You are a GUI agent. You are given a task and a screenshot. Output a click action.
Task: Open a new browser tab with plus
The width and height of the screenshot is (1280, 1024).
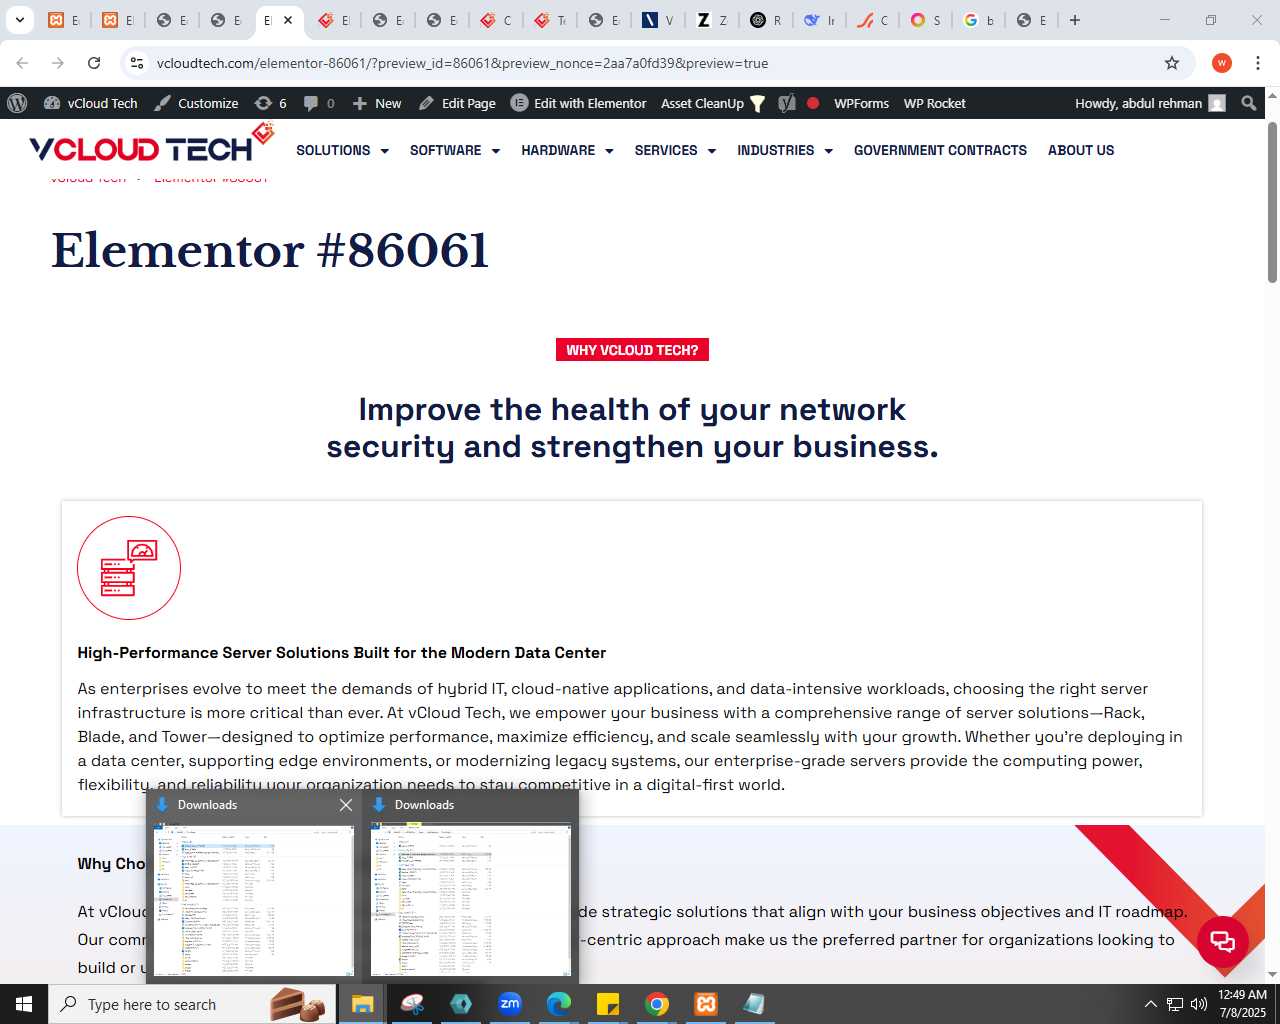[x=1075, y=20]
